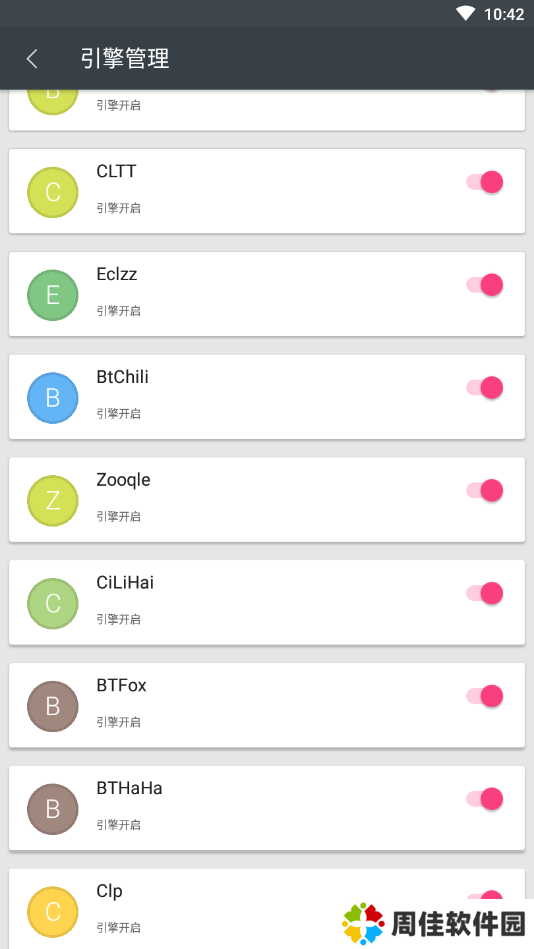The height and width of the screenshot is (949, 534).
Task: Switch off the Zooqle engine
Action: point(485,491)
